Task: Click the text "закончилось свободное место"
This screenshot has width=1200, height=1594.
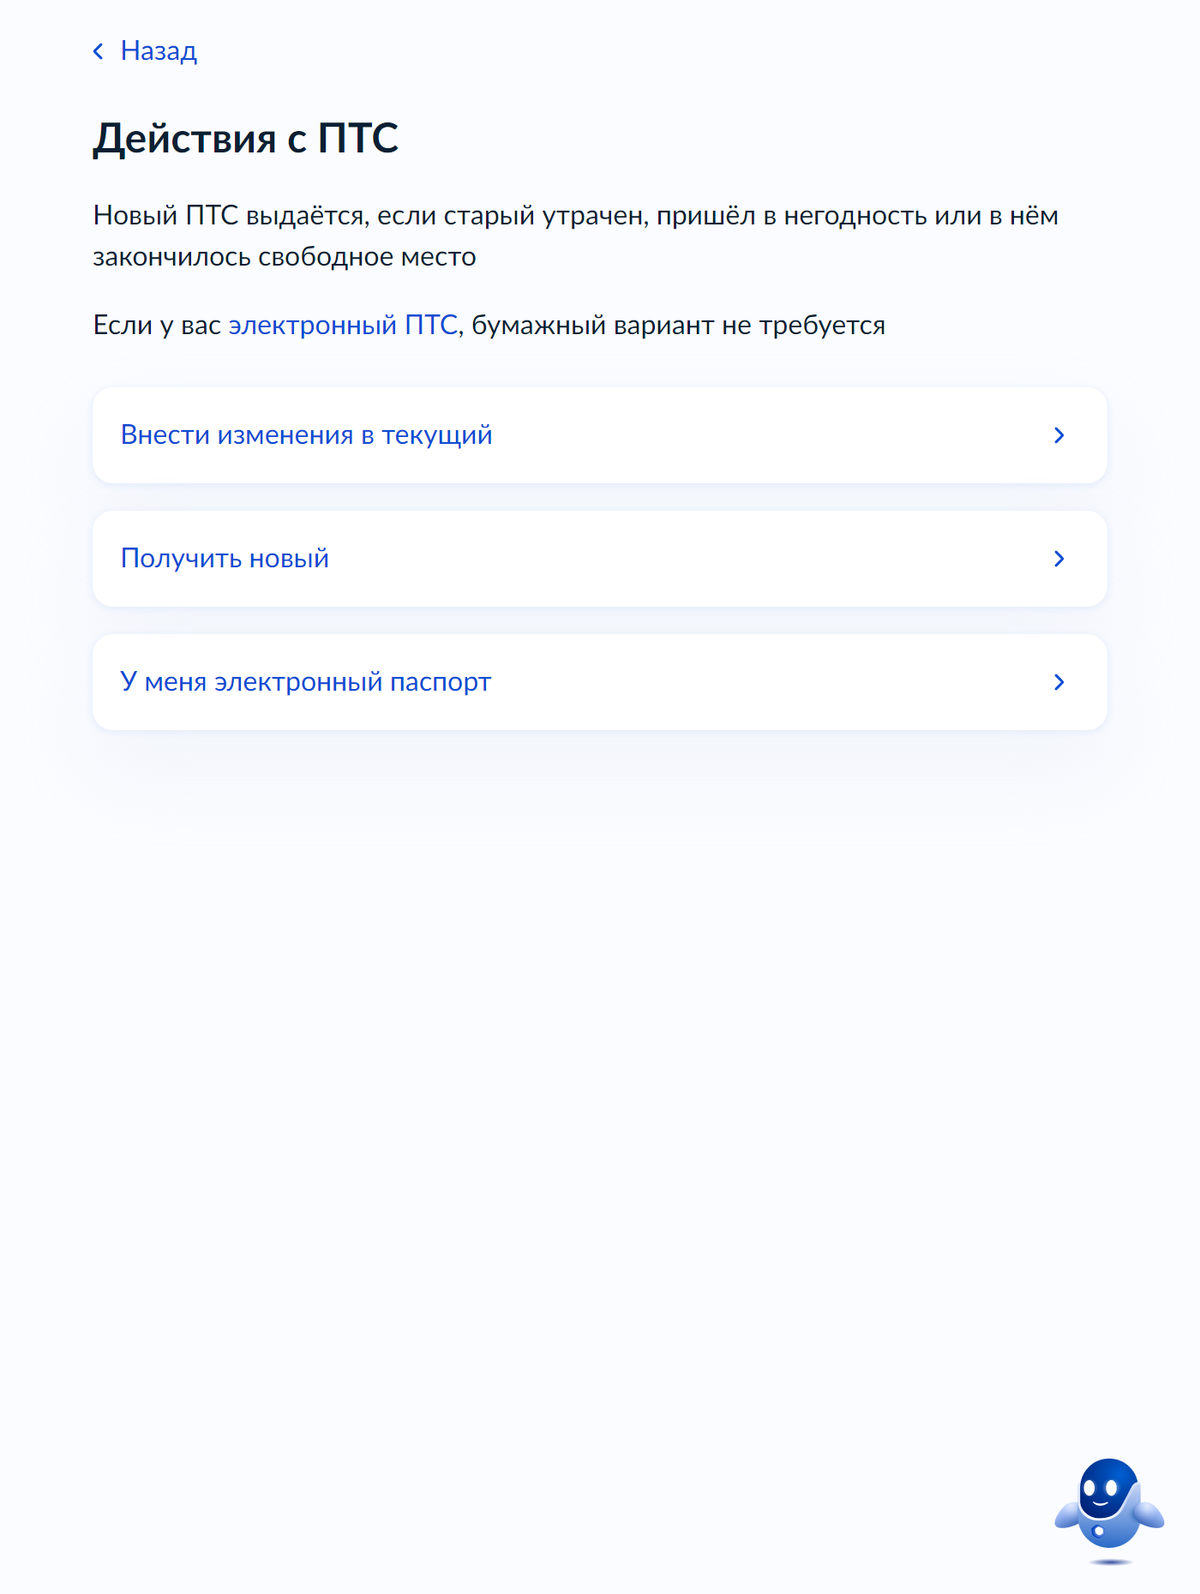Action: tap(284, 257)
